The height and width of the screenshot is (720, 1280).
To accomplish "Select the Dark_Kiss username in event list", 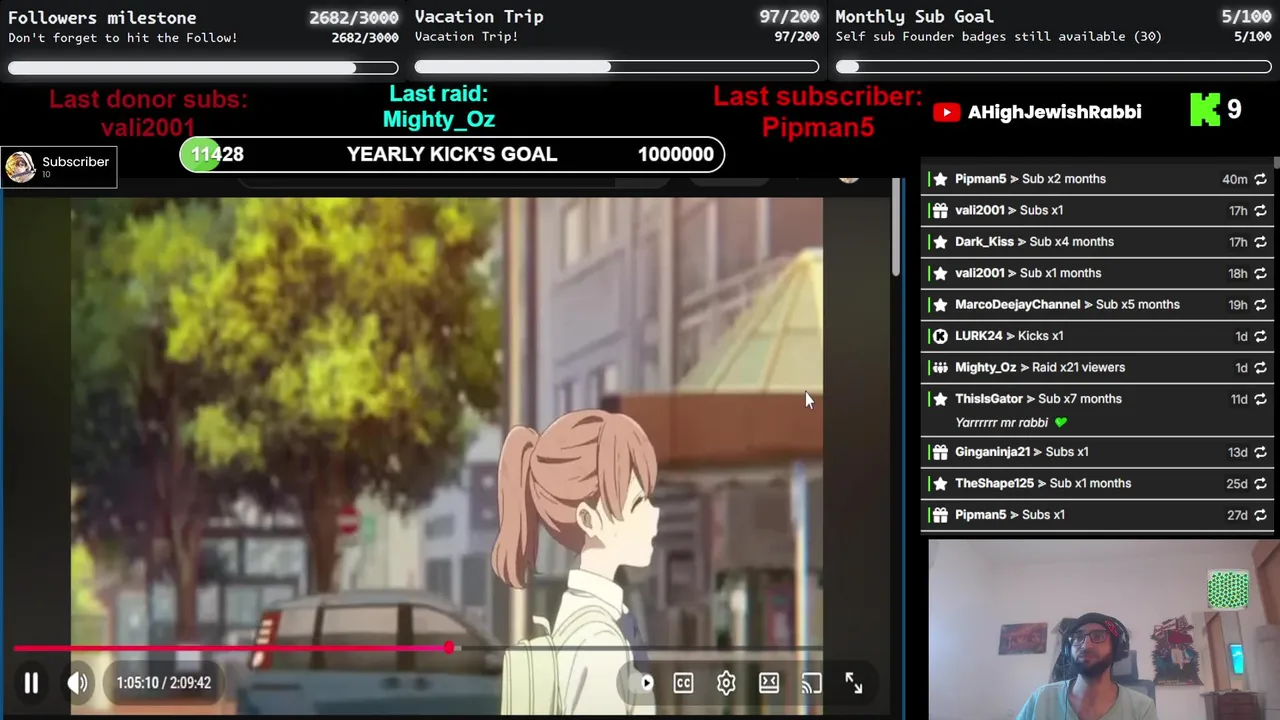I will tap(984, 242).
